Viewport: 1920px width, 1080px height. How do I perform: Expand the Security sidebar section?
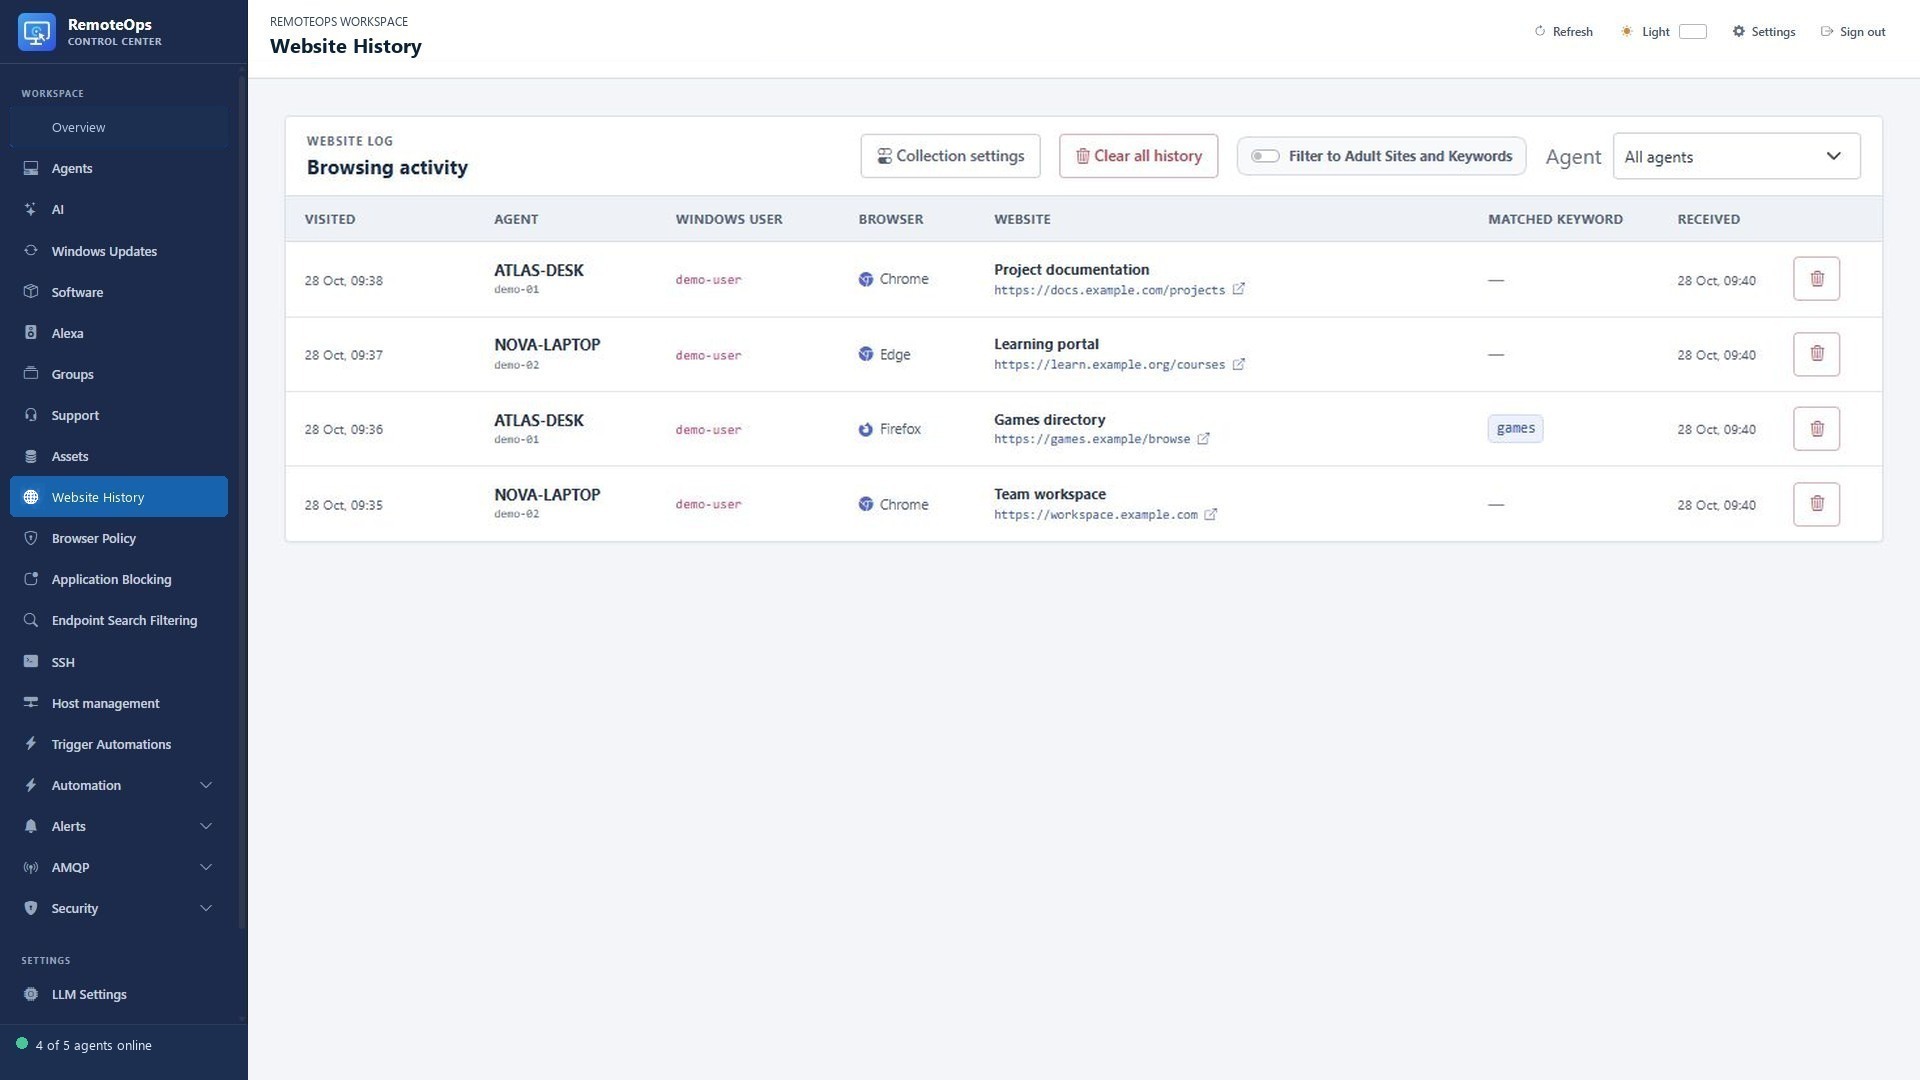119,908
